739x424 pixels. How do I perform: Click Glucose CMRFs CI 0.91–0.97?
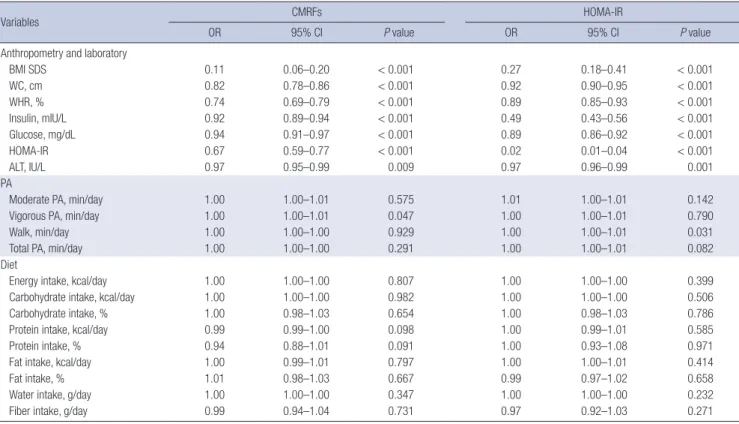click(306, 135)
